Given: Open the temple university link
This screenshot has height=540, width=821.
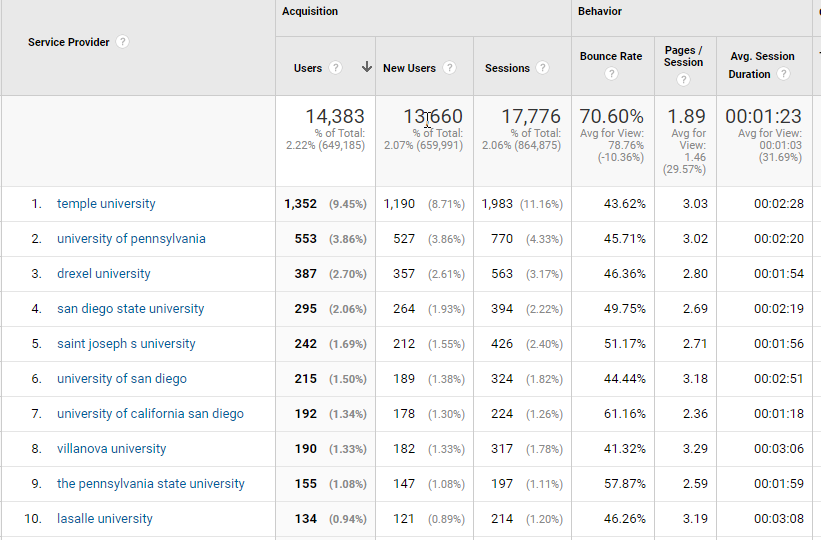Looking at the screenshot, I should 106,204.
